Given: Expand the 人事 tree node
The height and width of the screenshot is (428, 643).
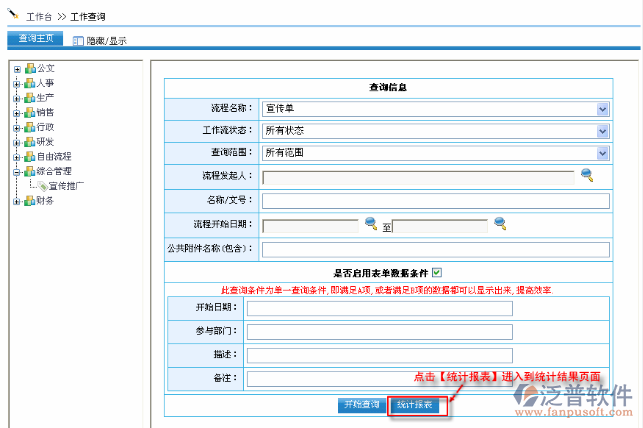Looking at the screenshot, I should pyautogui.click(x=17, y=83).
